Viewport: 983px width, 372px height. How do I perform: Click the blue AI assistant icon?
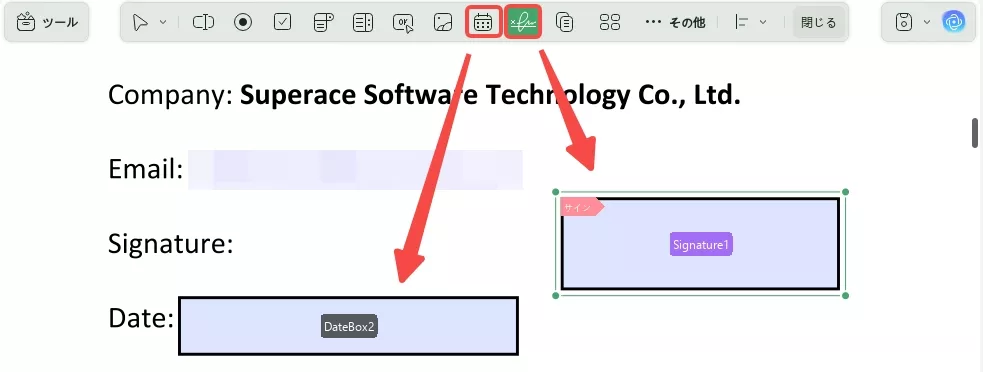click(x=954, y=23)
